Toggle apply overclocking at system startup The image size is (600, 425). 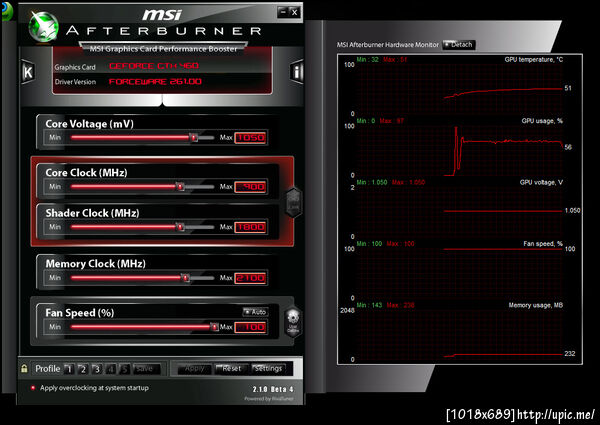33,388
